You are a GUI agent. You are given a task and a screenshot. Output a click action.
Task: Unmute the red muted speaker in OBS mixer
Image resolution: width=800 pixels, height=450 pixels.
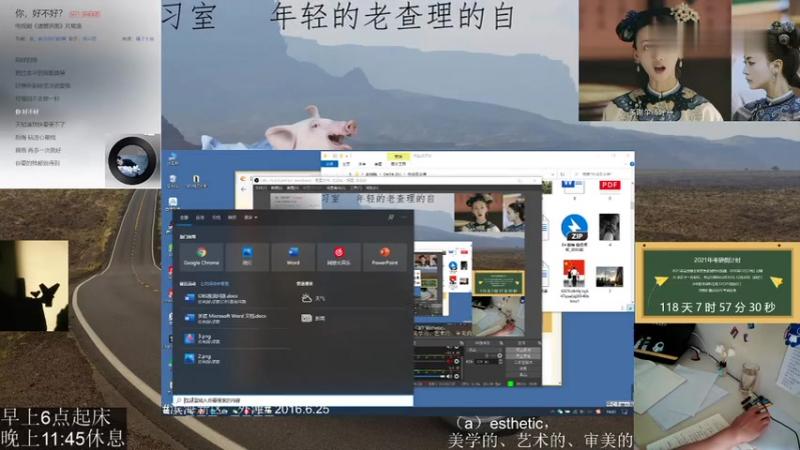pos(450,361)
